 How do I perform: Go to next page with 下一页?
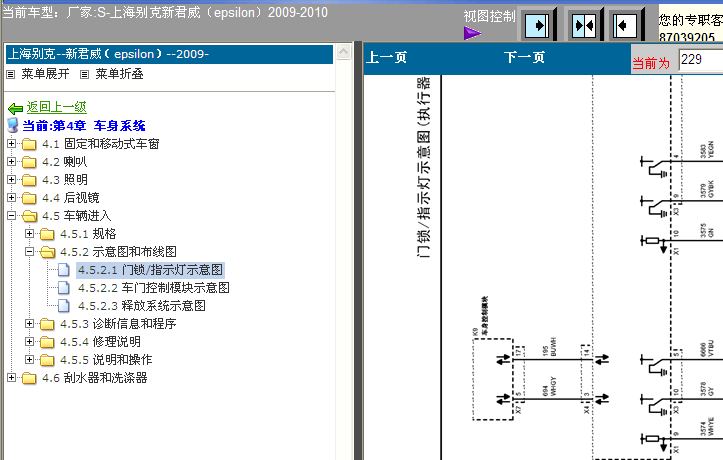tap(524, 57)
